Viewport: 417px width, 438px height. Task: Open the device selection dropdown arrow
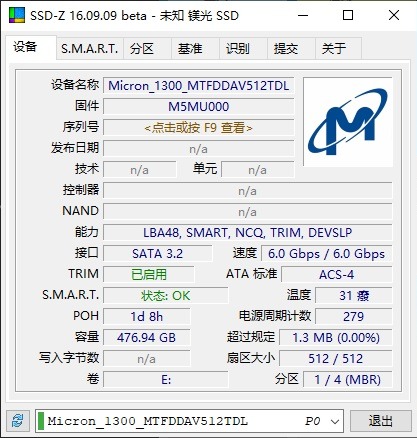point(335,421)
